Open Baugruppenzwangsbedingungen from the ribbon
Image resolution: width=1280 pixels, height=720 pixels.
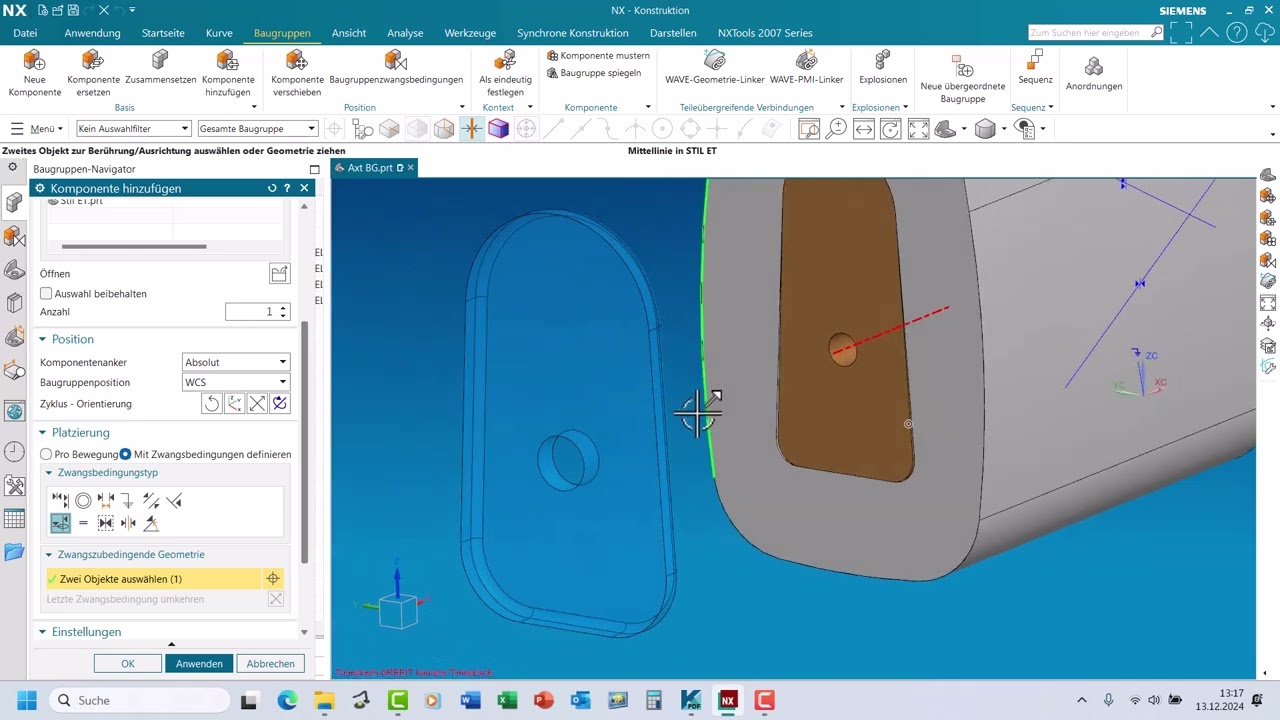(x=396, y=67)
